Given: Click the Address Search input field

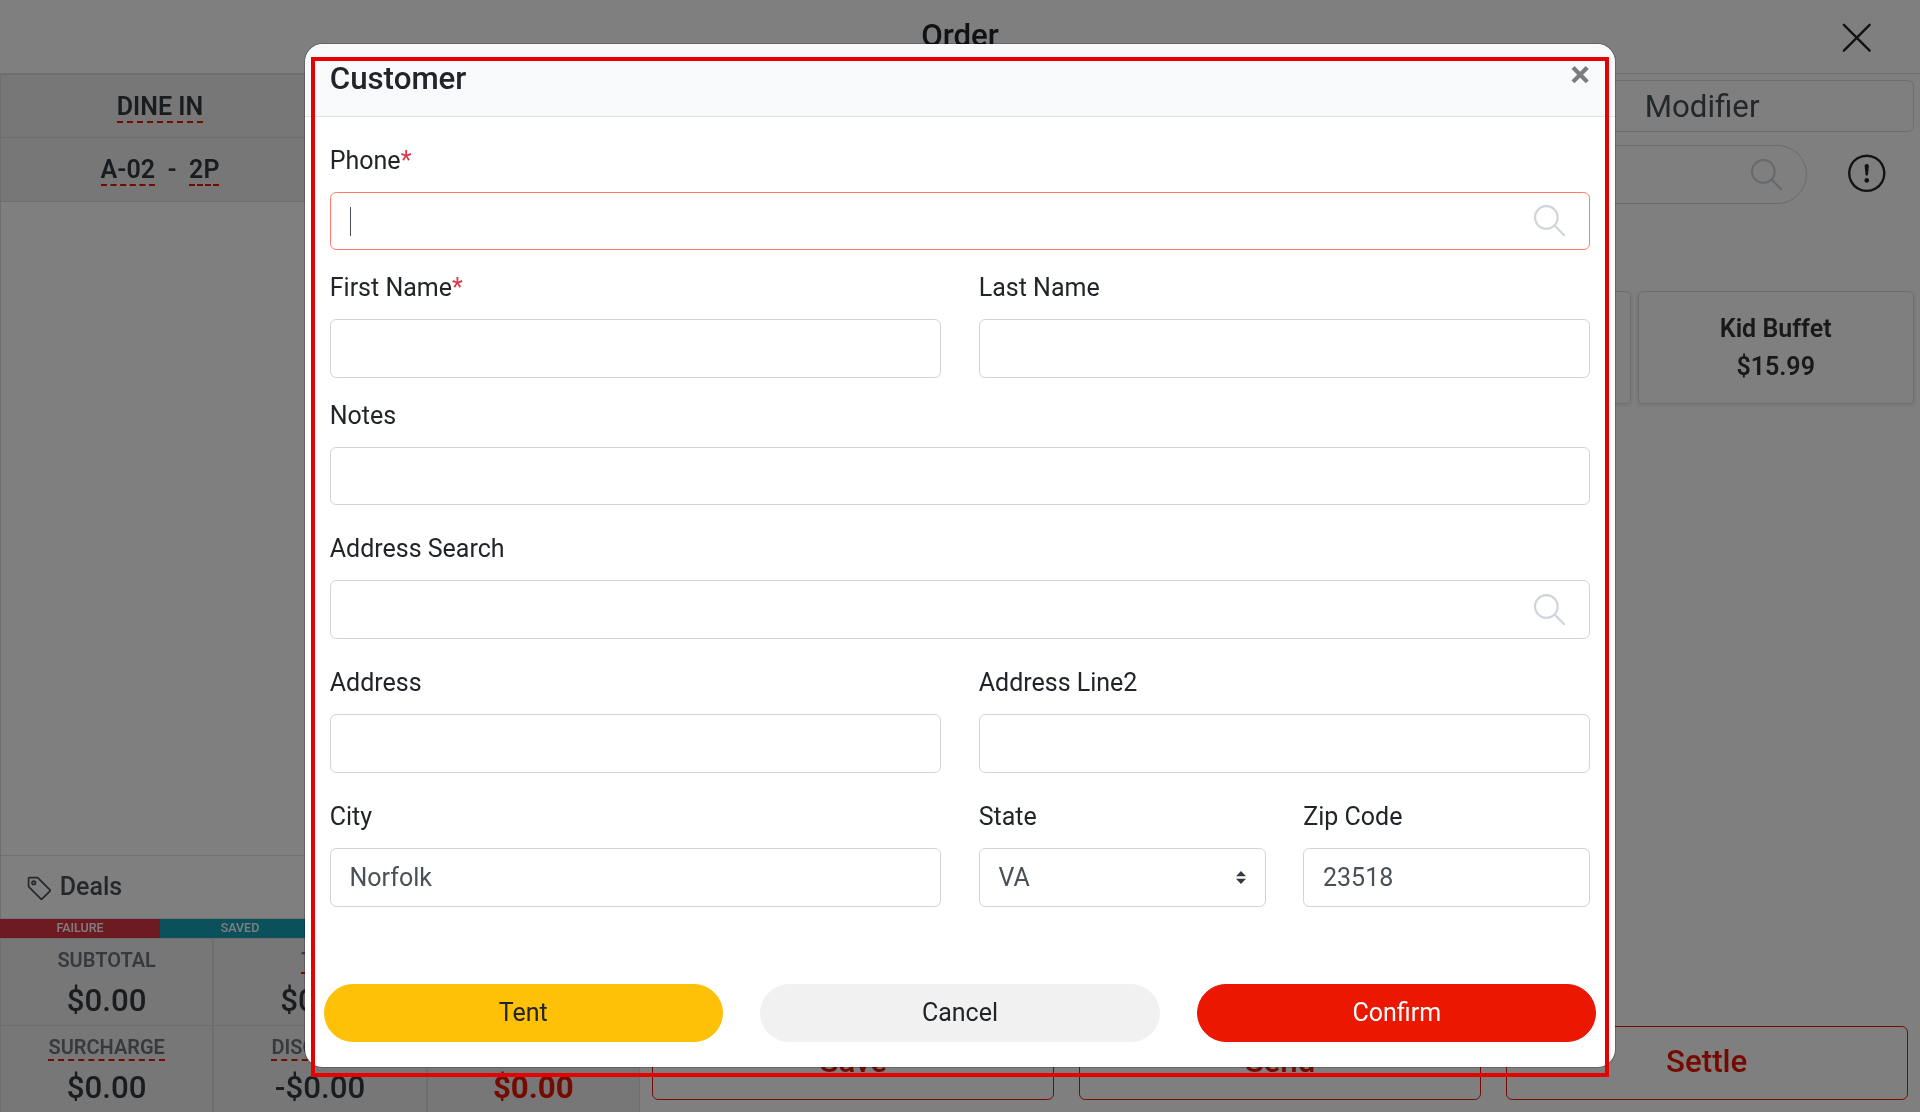Looking at the screenshot, I should click(960, 609).
